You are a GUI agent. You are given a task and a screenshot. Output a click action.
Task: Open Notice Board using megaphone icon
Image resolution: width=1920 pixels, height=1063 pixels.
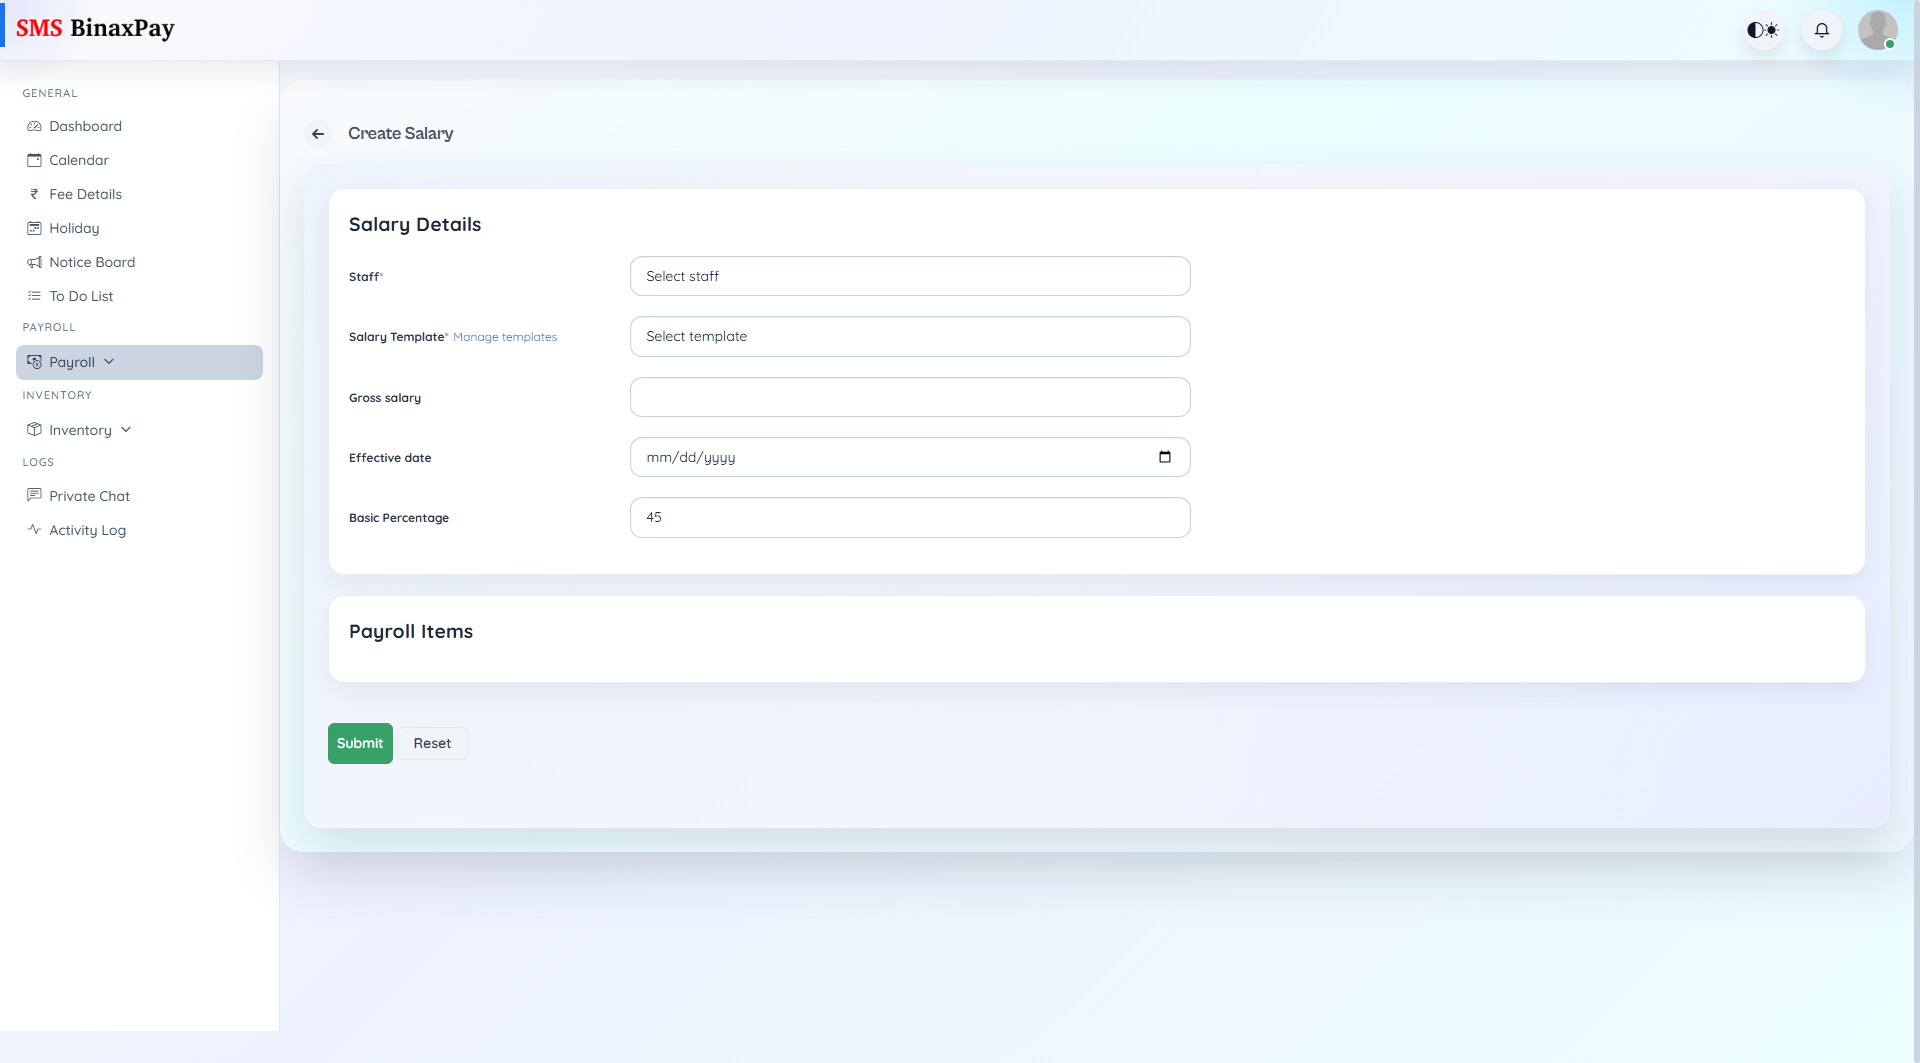point(33,261)
